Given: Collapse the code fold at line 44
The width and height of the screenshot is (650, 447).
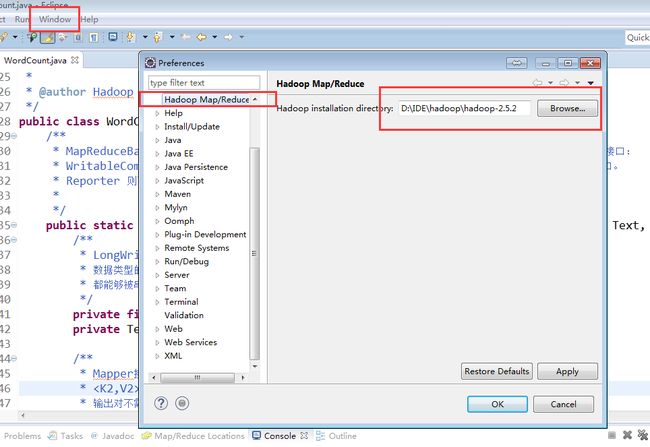Looking at the screenshot, I should tap(15, 358).
